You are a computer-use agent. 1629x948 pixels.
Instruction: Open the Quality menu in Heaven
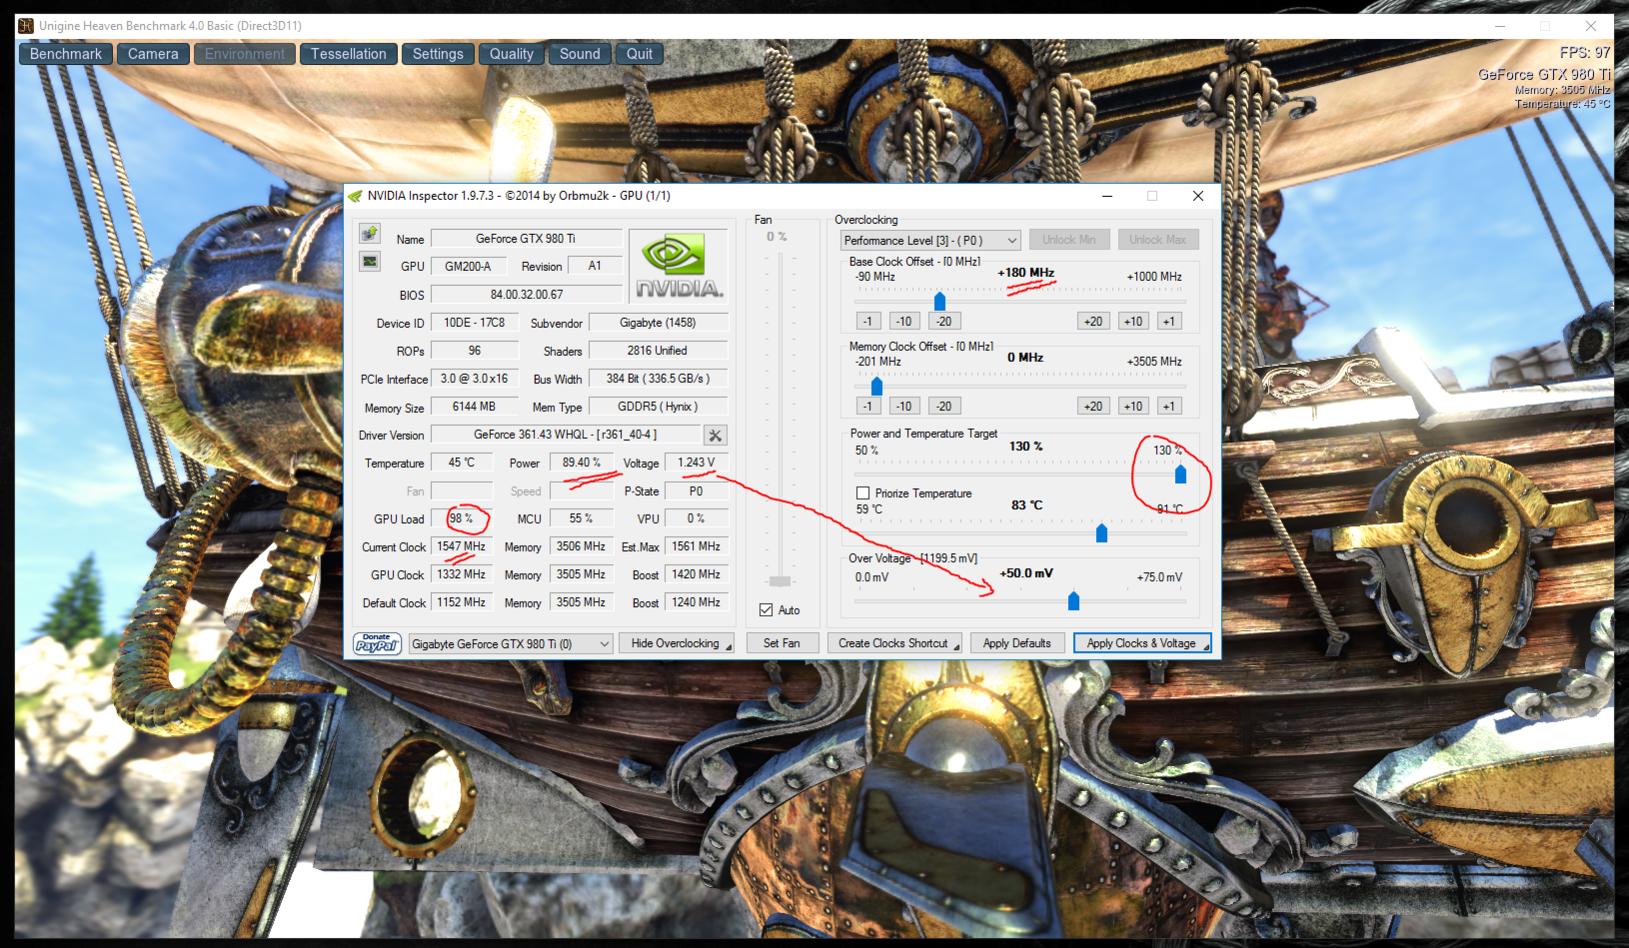[x=511, y=54]
